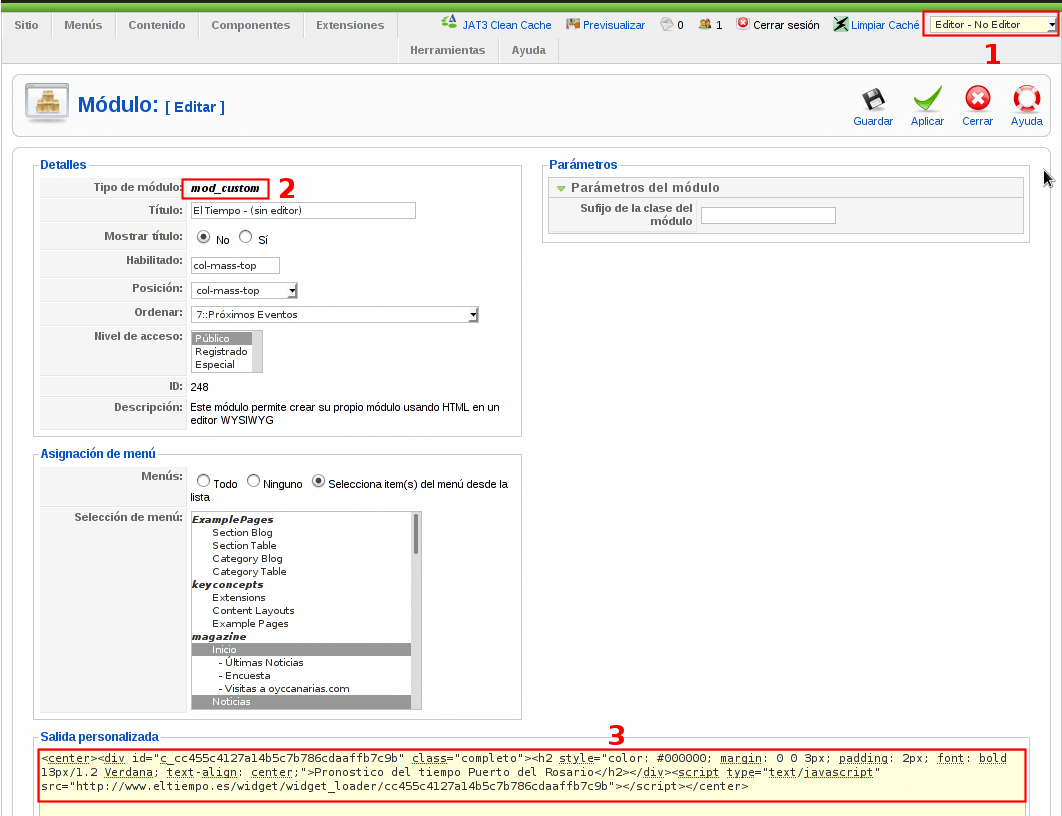Click the Previsualizar icon
1062x816 pixels.
click(x=573, y=24)
